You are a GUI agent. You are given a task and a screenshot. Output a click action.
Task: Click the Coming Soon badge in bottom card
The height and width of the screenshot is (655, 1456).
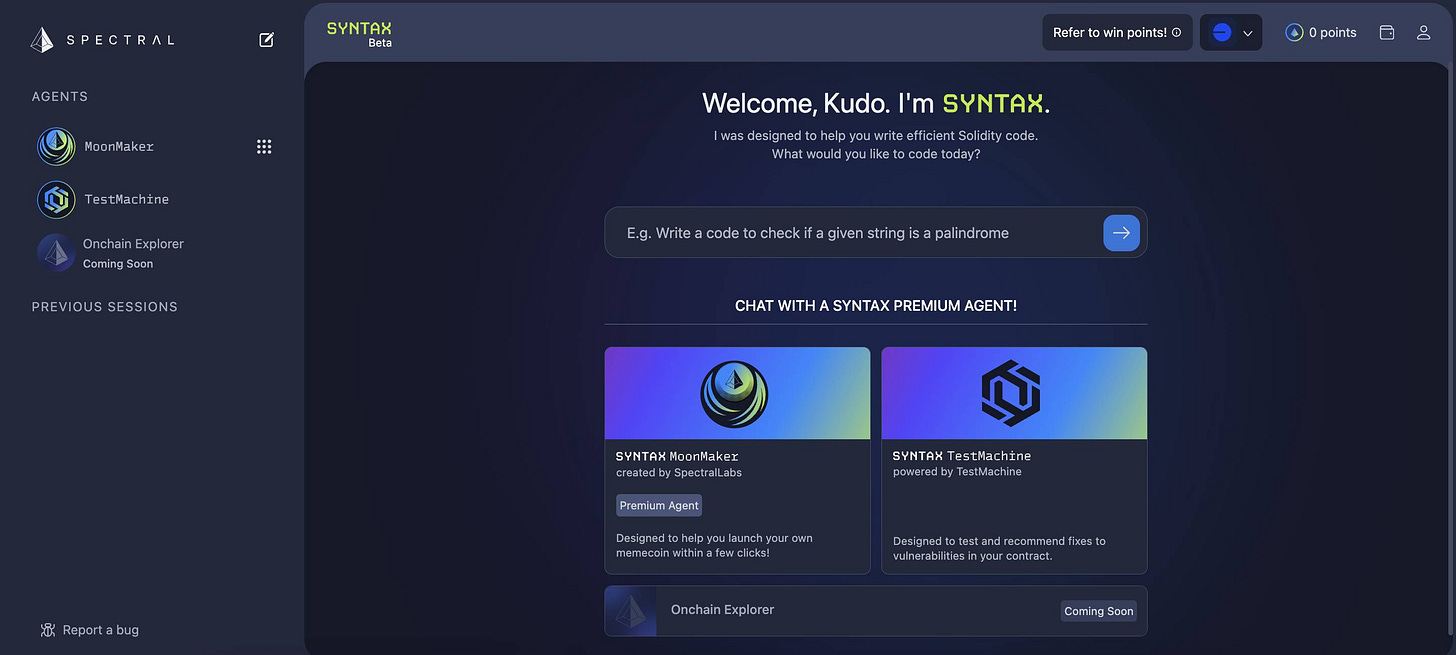point(1098,611)
